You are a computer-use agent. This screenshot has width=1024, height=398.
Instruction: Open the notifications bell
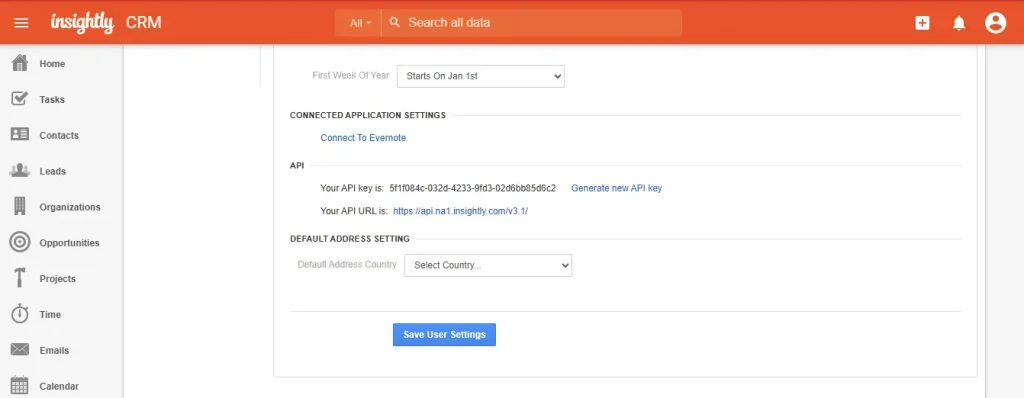pos(959,24)
